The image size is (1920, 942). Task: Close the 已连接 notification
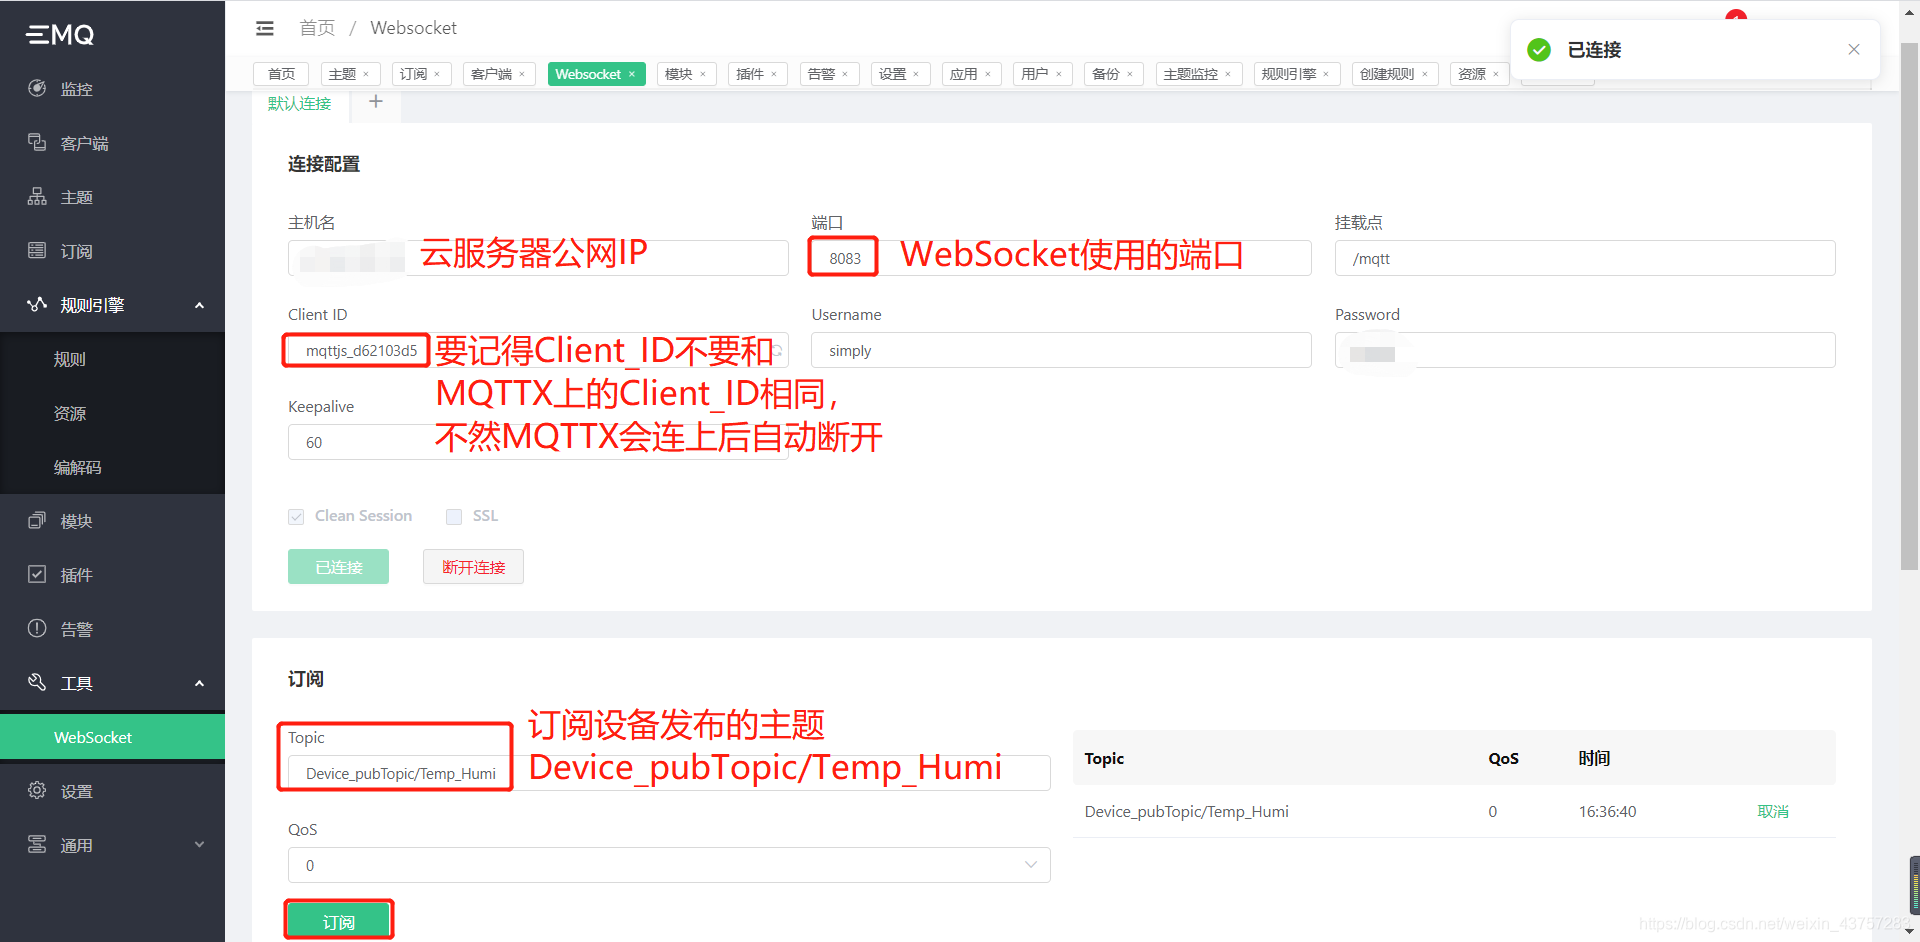point(1854,49)
